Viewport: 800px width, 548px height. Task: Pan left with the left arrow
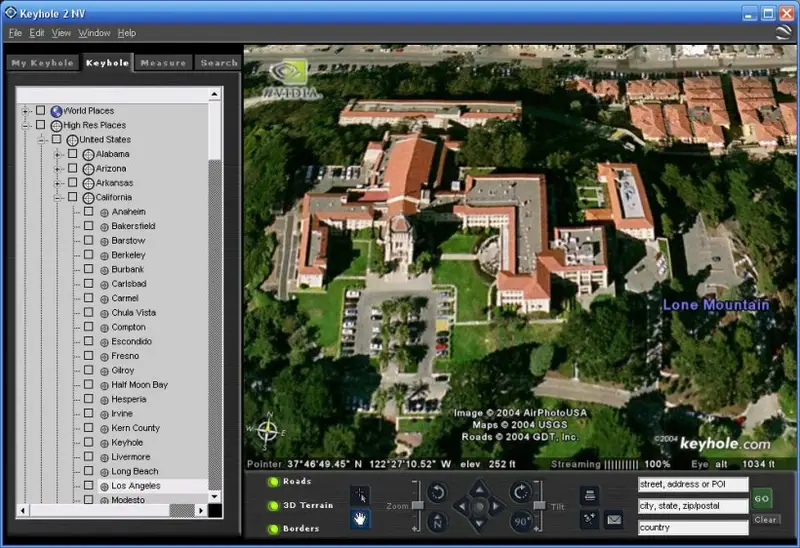462,507
